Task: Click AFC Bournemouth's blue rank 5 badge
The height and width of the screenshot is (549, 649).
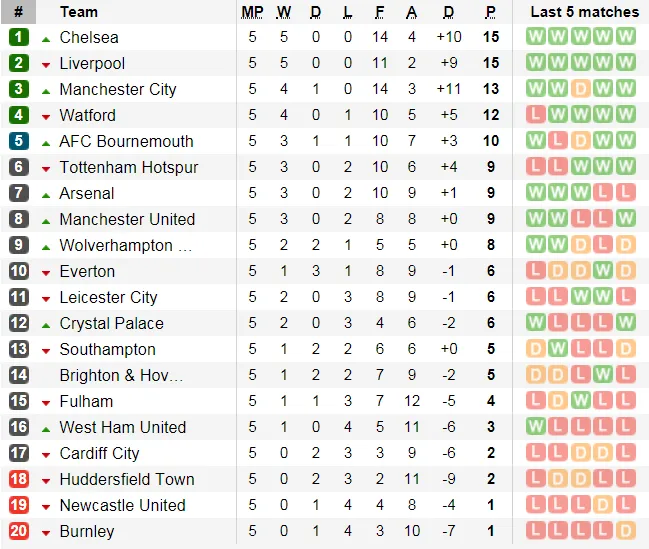Action: [x=19, y=141]
